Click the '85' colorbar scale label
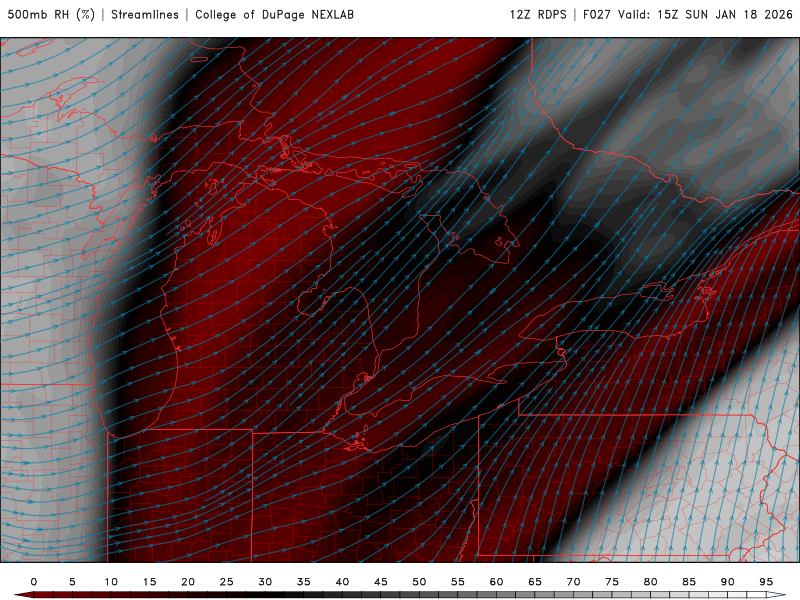Viewport: 800px width, 600px height. (689, 582)
